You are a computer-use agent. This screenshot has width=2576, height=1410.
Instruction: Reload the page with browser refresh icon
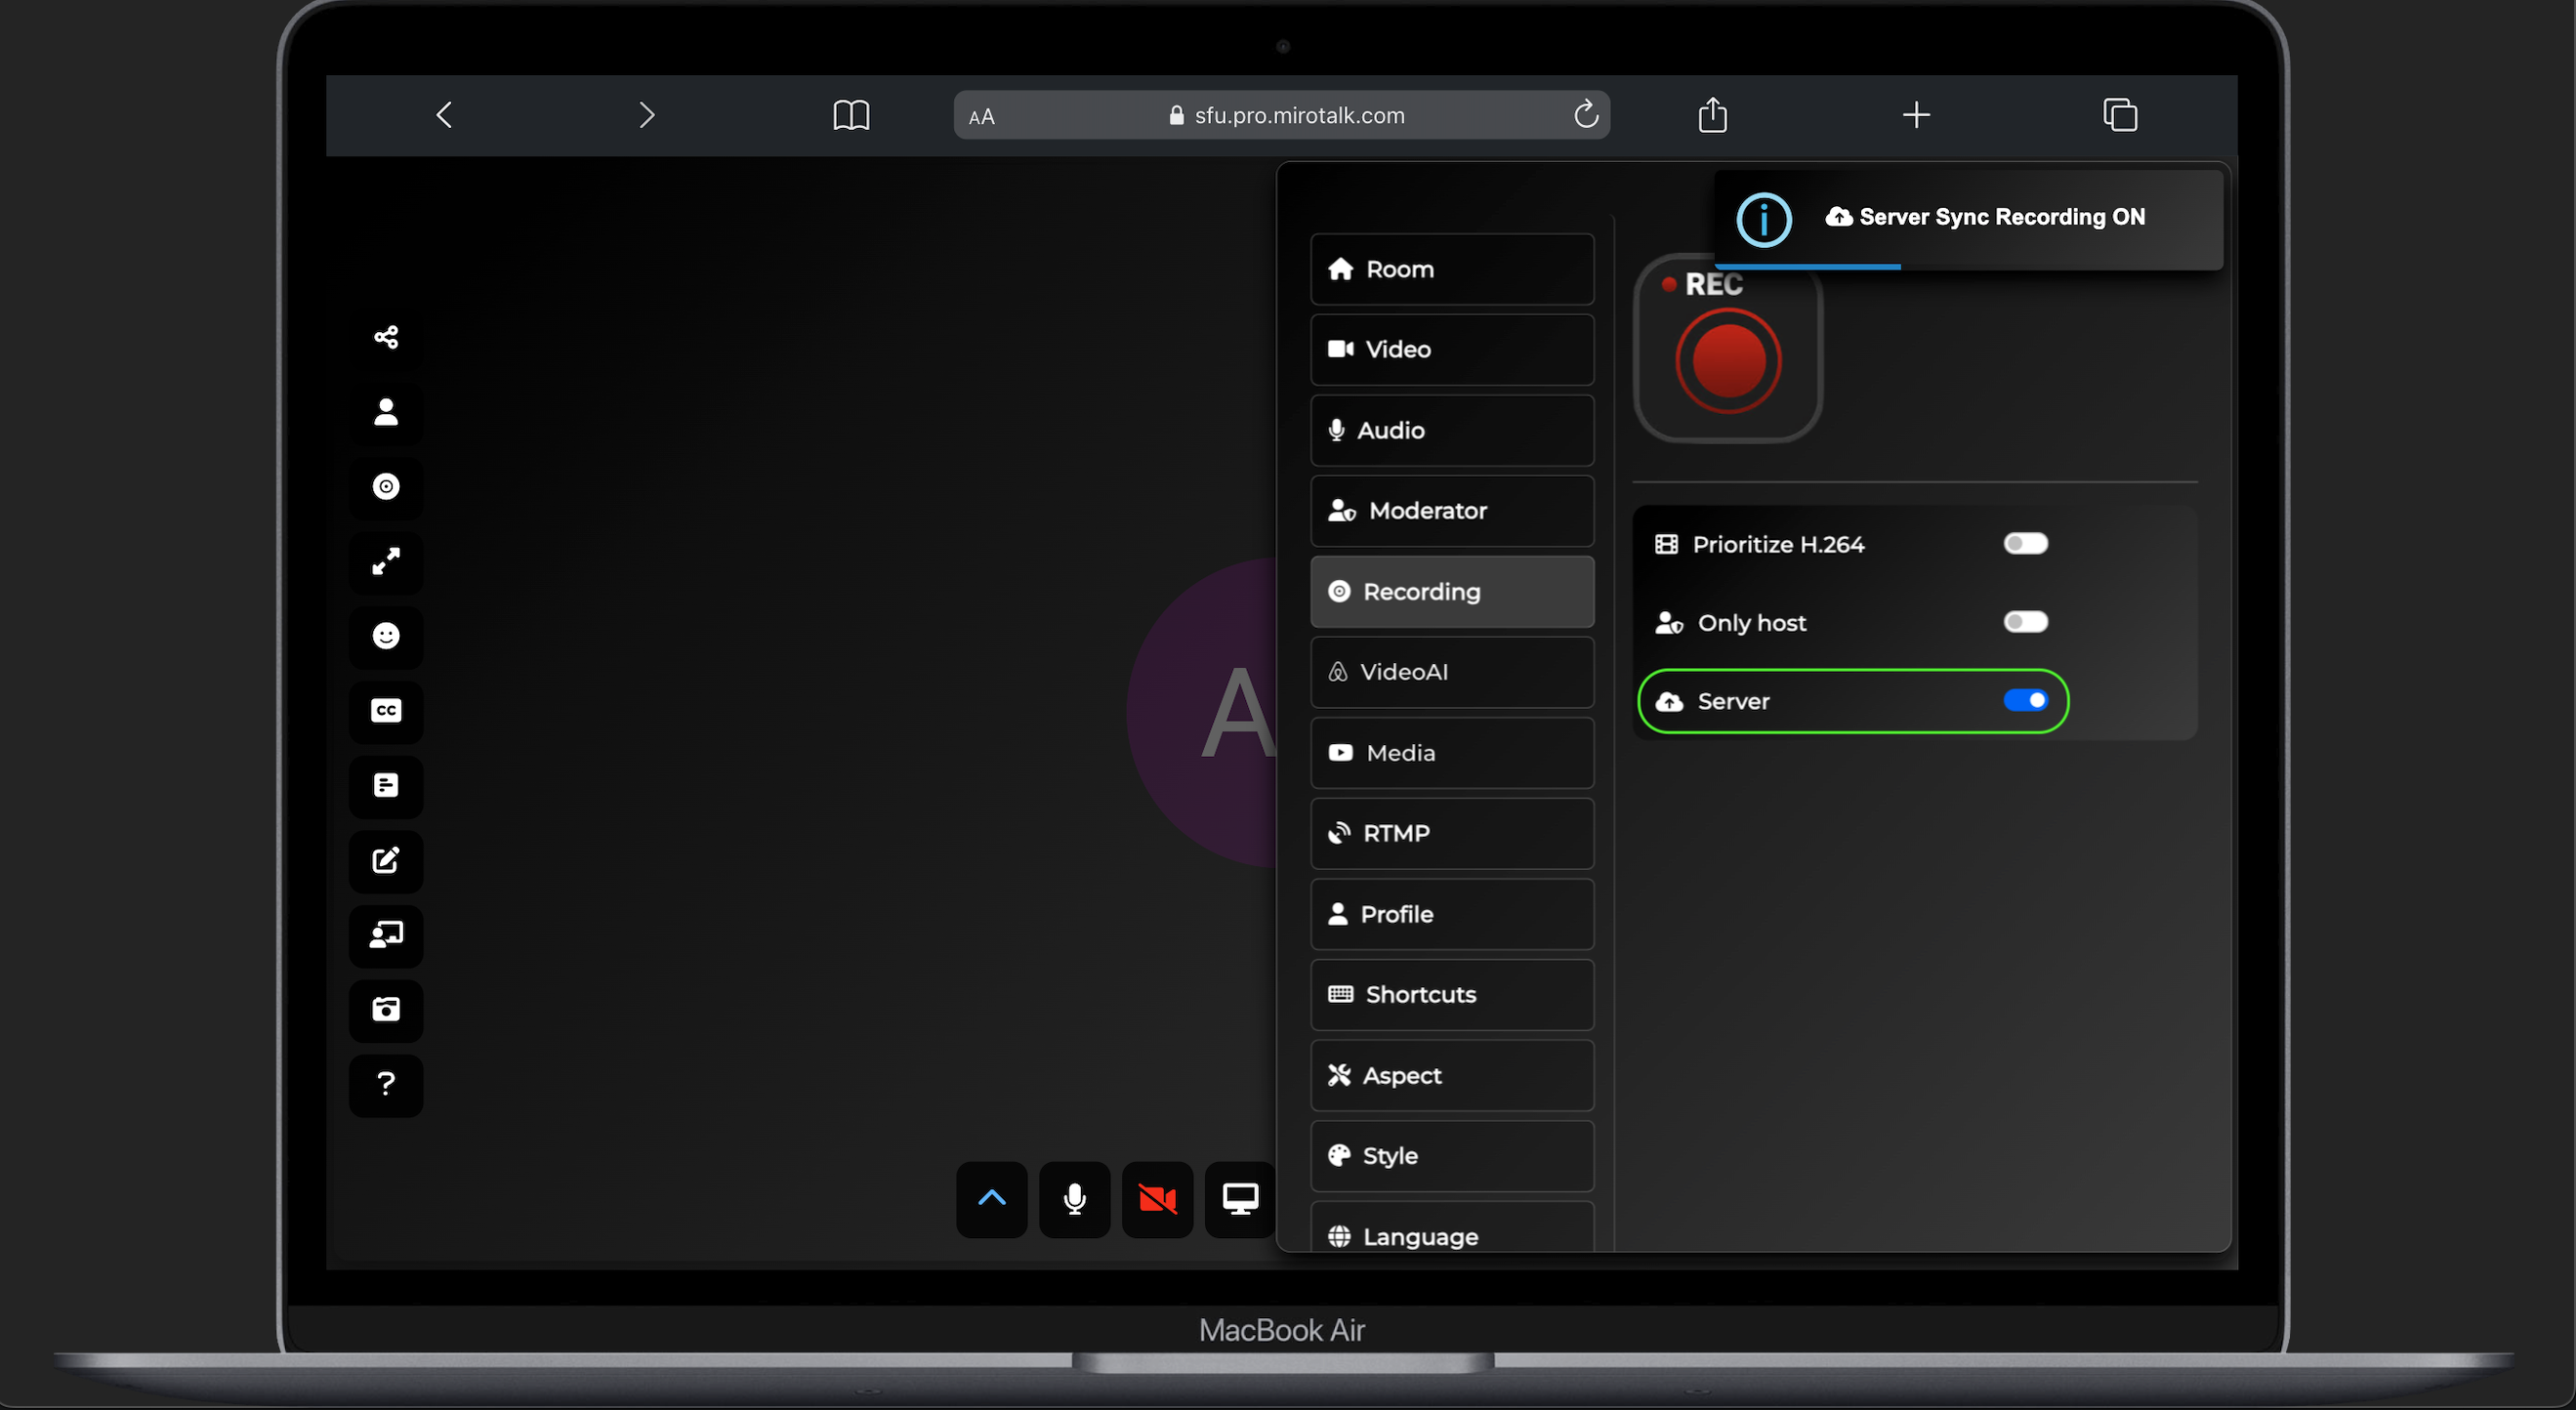coord(1585,115)
